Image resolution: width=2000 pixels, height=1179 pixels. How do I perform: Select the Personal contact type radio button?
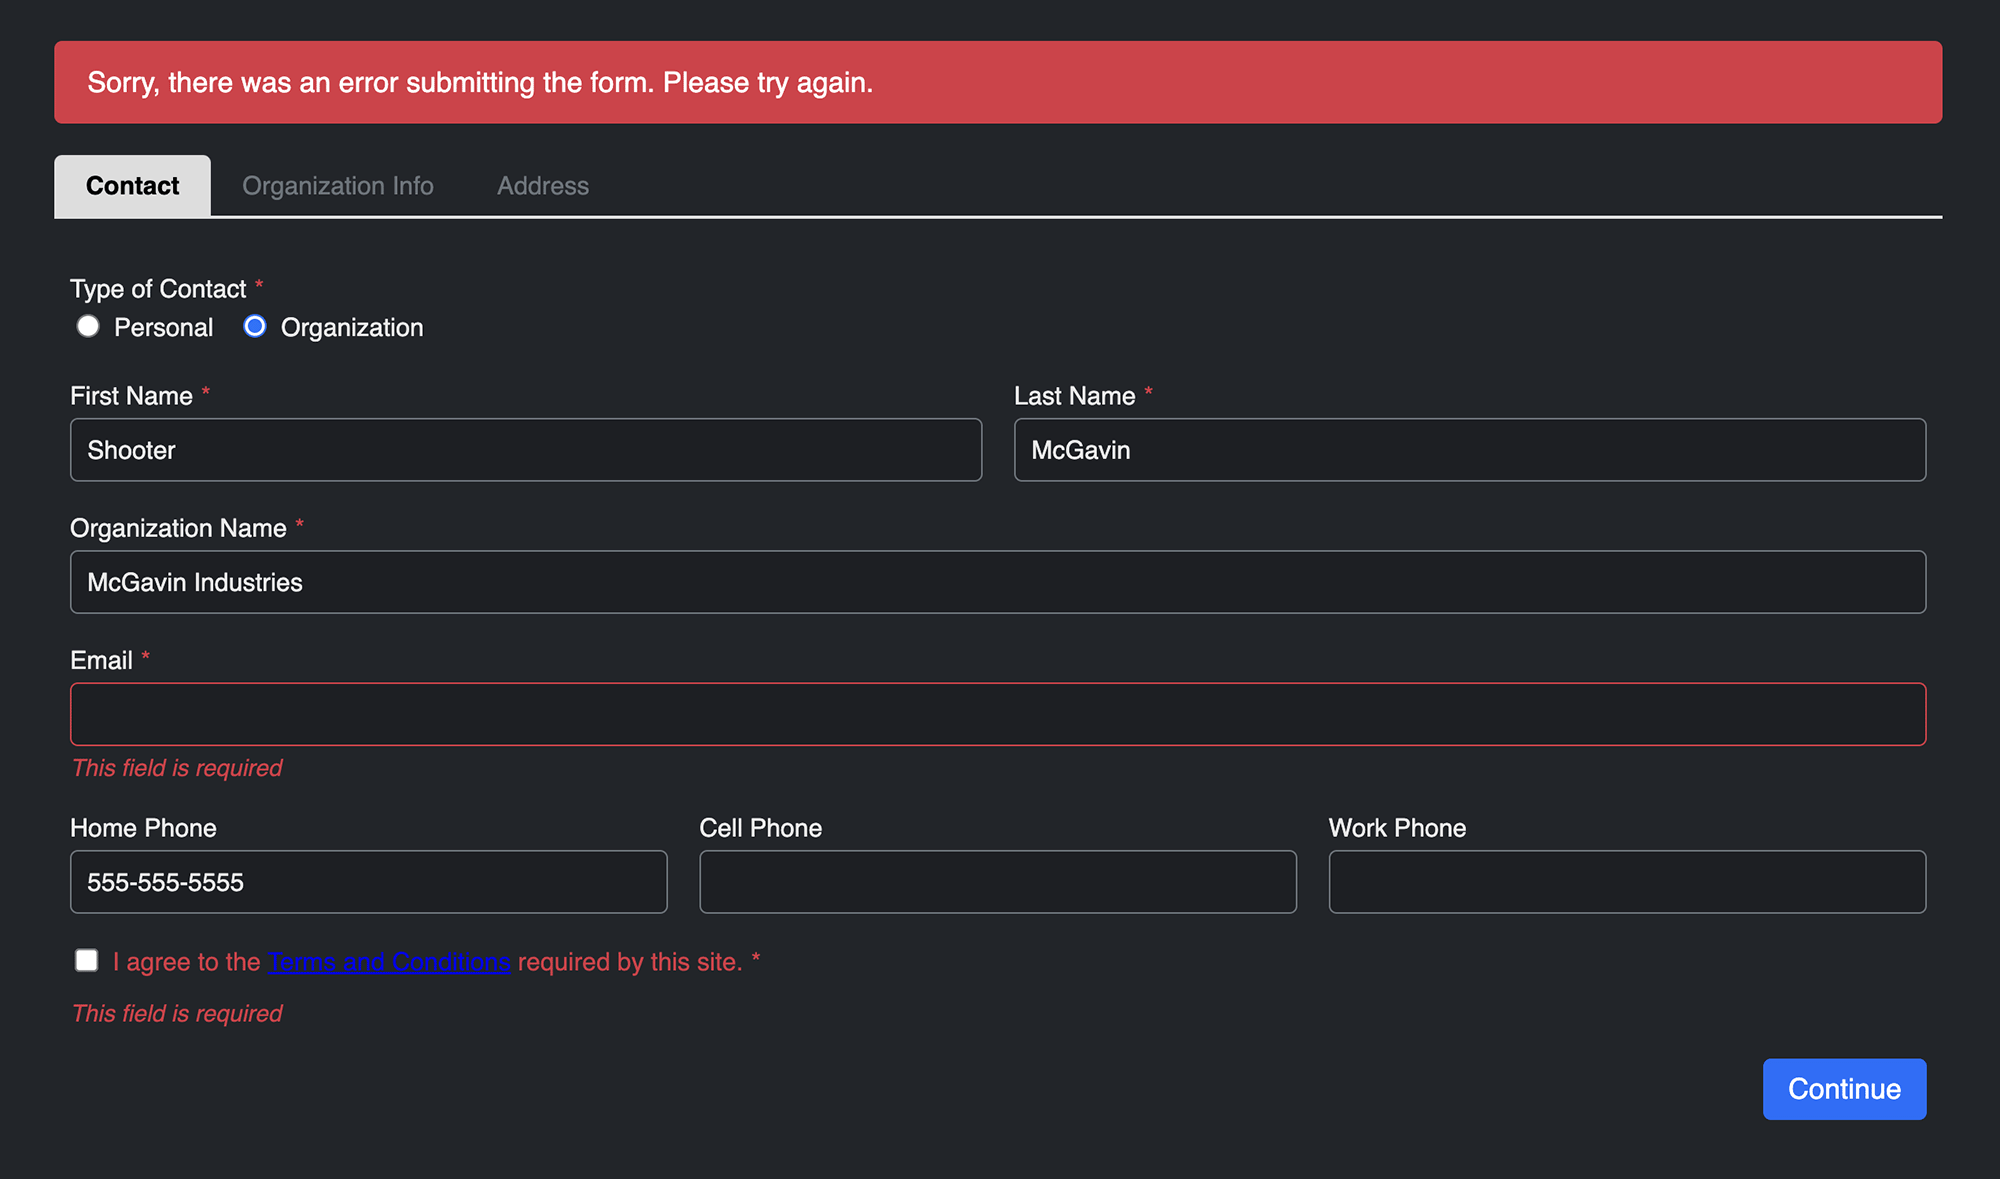tap(88, 326)
